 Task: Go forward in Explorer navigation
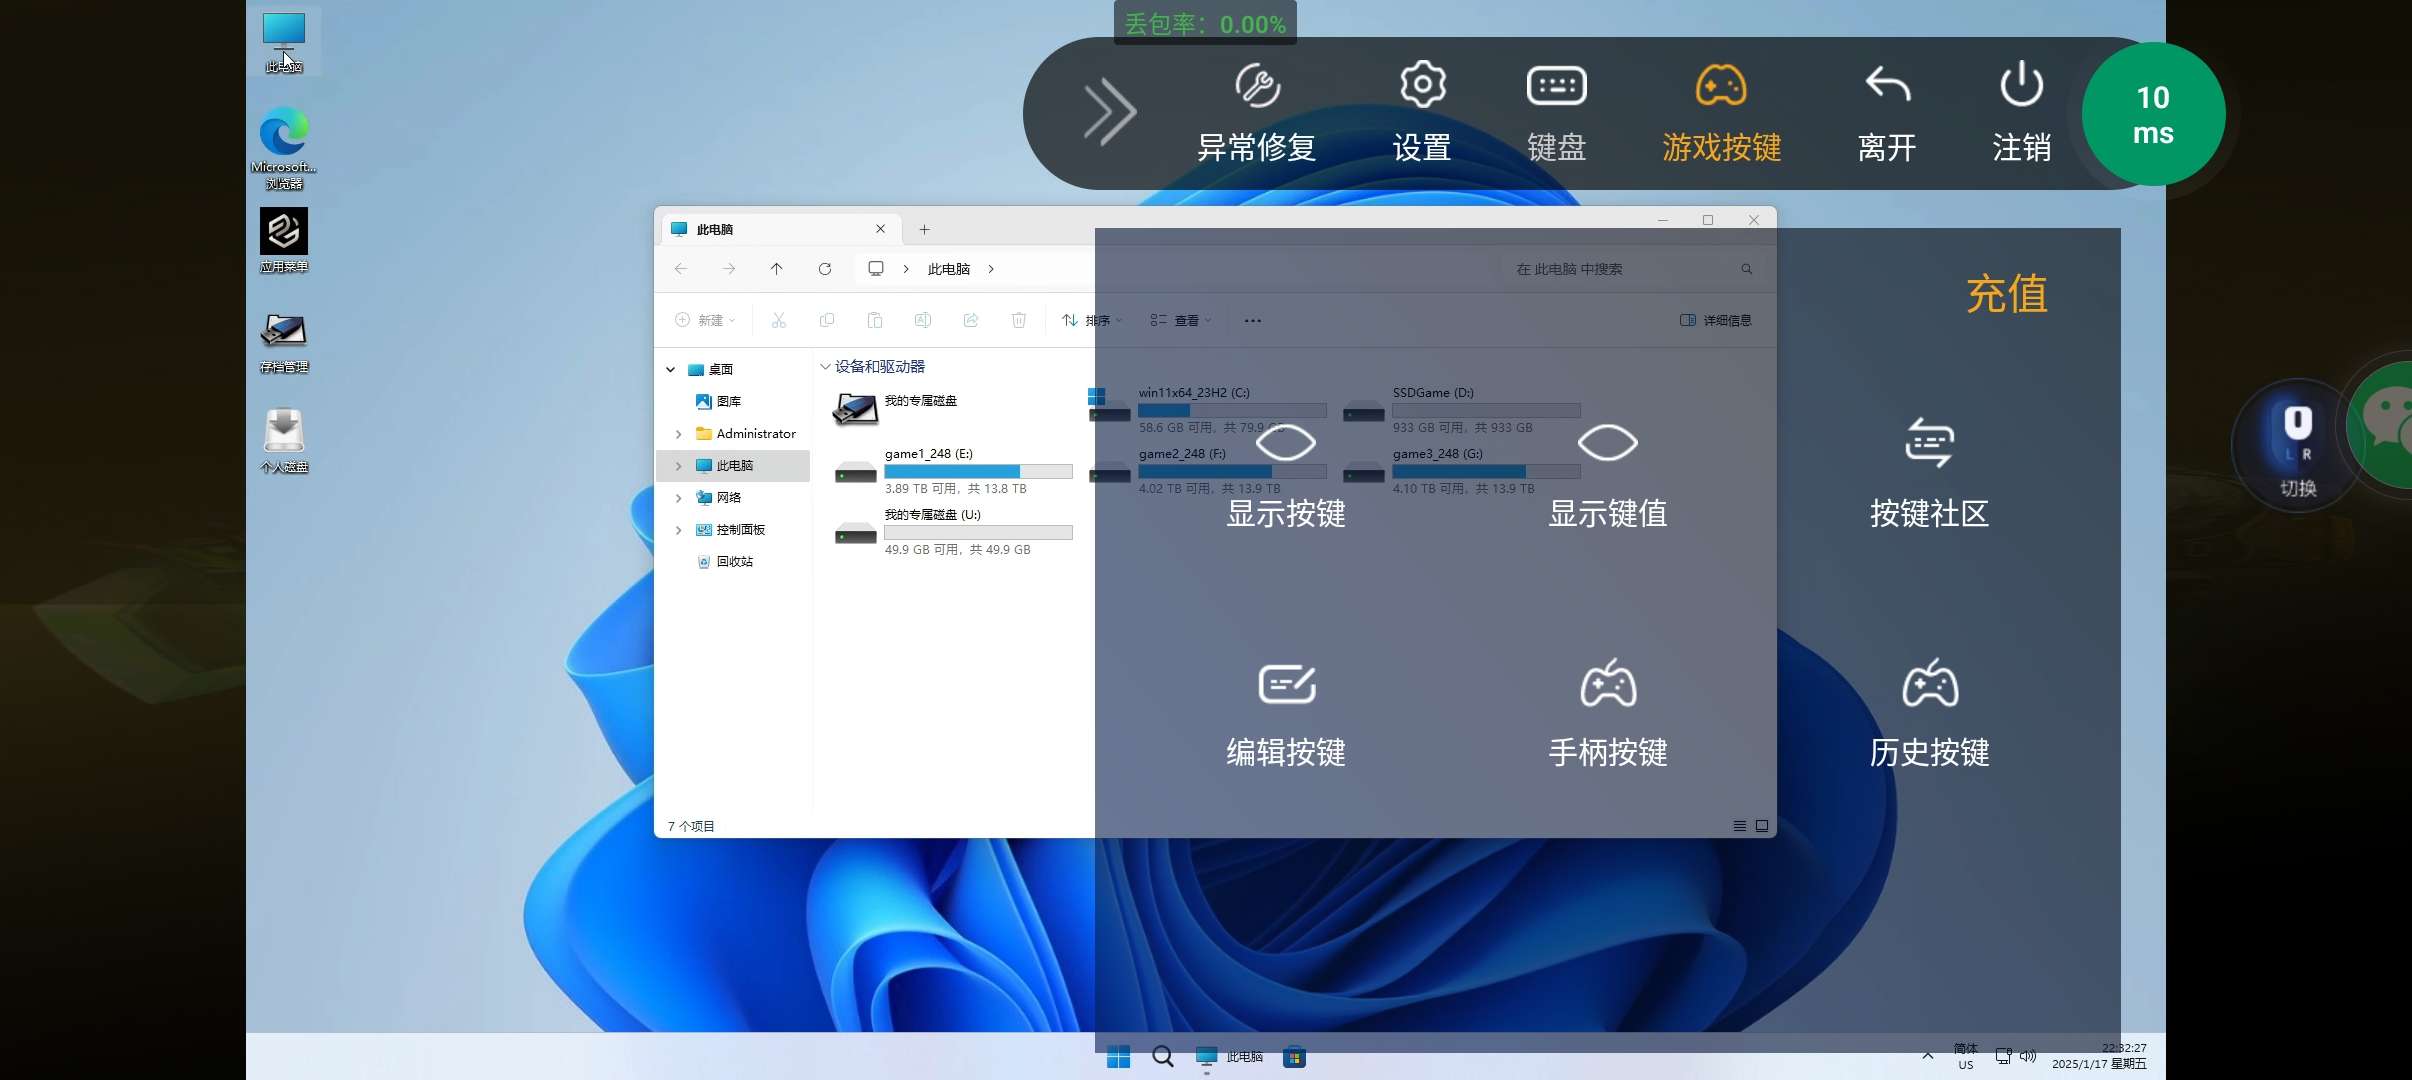[x=729, y=269]
